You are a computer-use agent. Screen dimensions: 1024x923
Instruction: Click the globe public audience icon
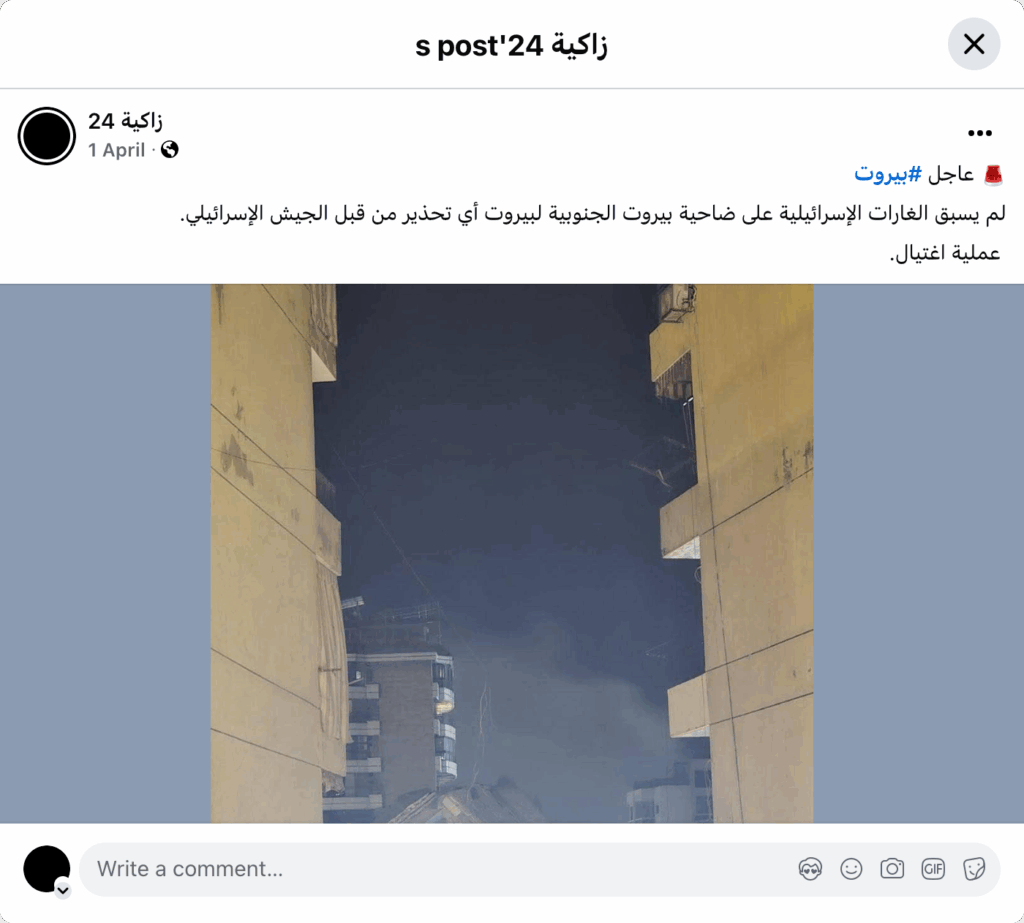coord(170,150)
